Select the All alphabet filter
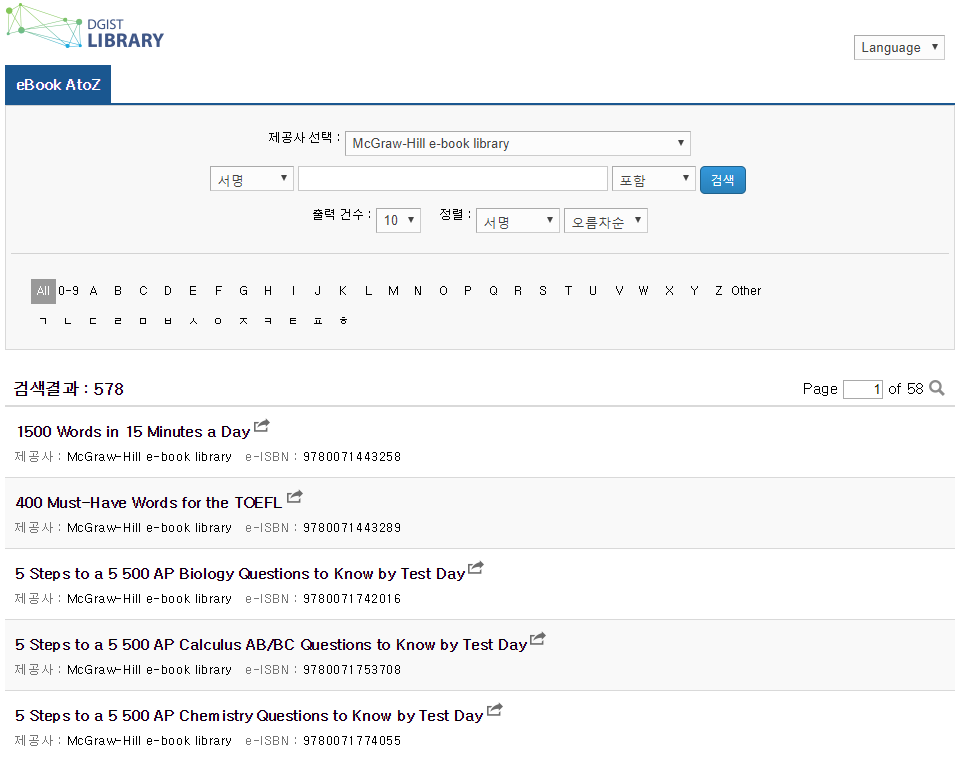The height and width of the screenshot is (759, 971). (43, 291)
